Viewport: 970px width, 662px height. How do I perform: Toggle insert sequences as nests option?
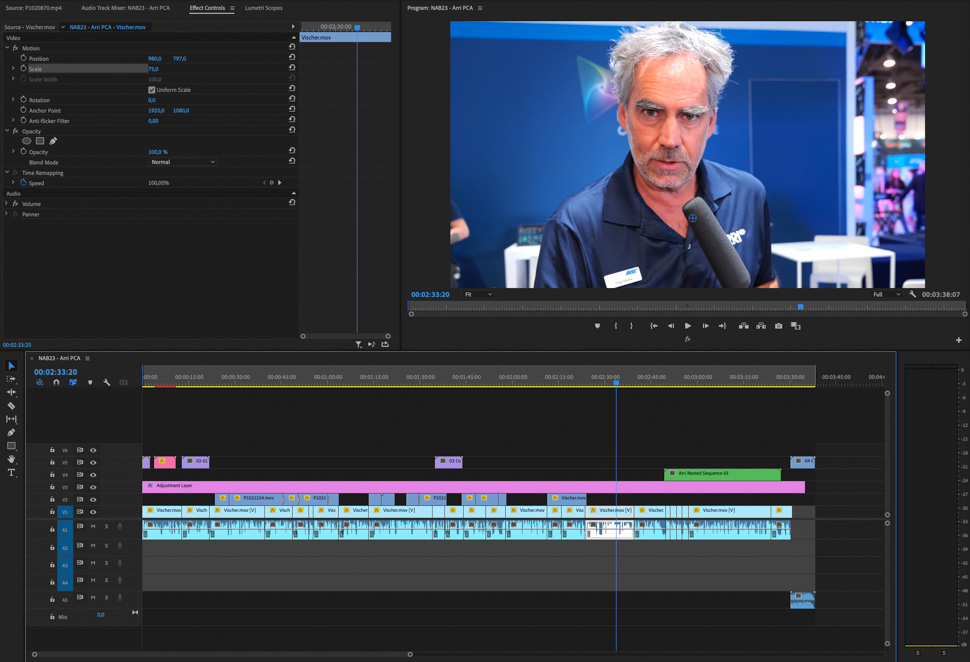[40, 382]
